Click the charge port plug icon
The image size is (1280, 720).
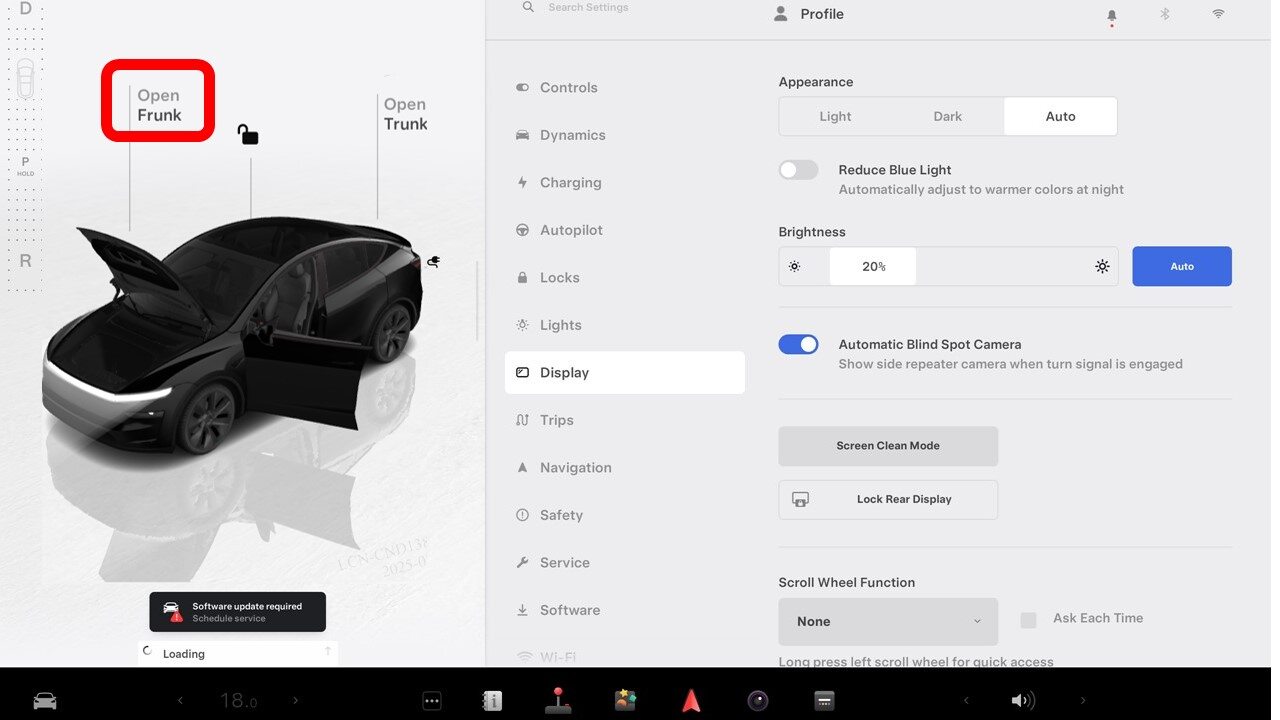click(x=433, y=261)
